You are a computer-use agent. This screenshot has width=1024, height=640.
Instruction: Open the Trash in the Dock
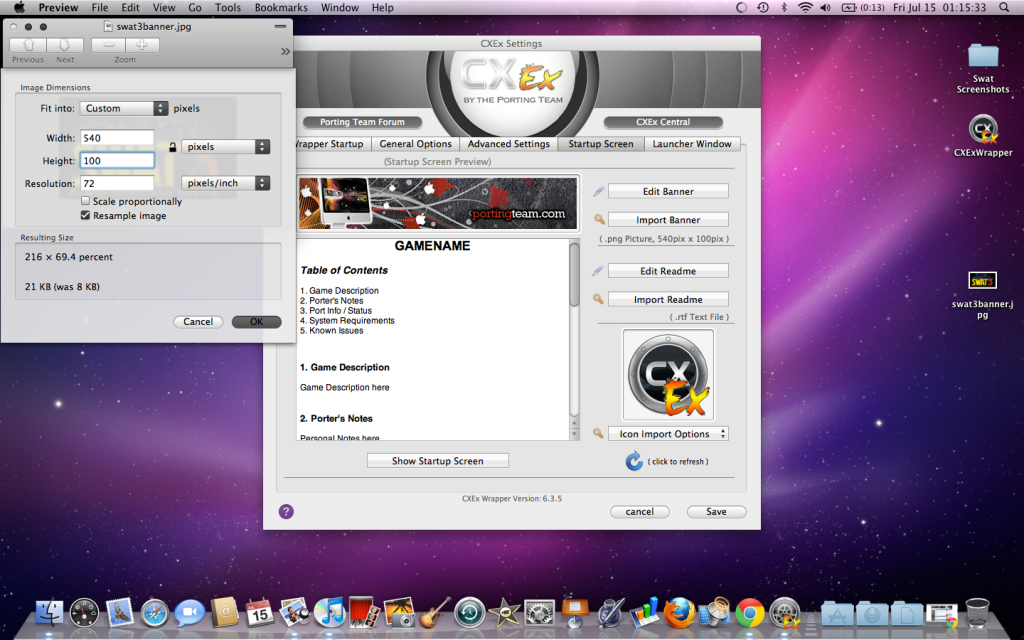point(977,613)
